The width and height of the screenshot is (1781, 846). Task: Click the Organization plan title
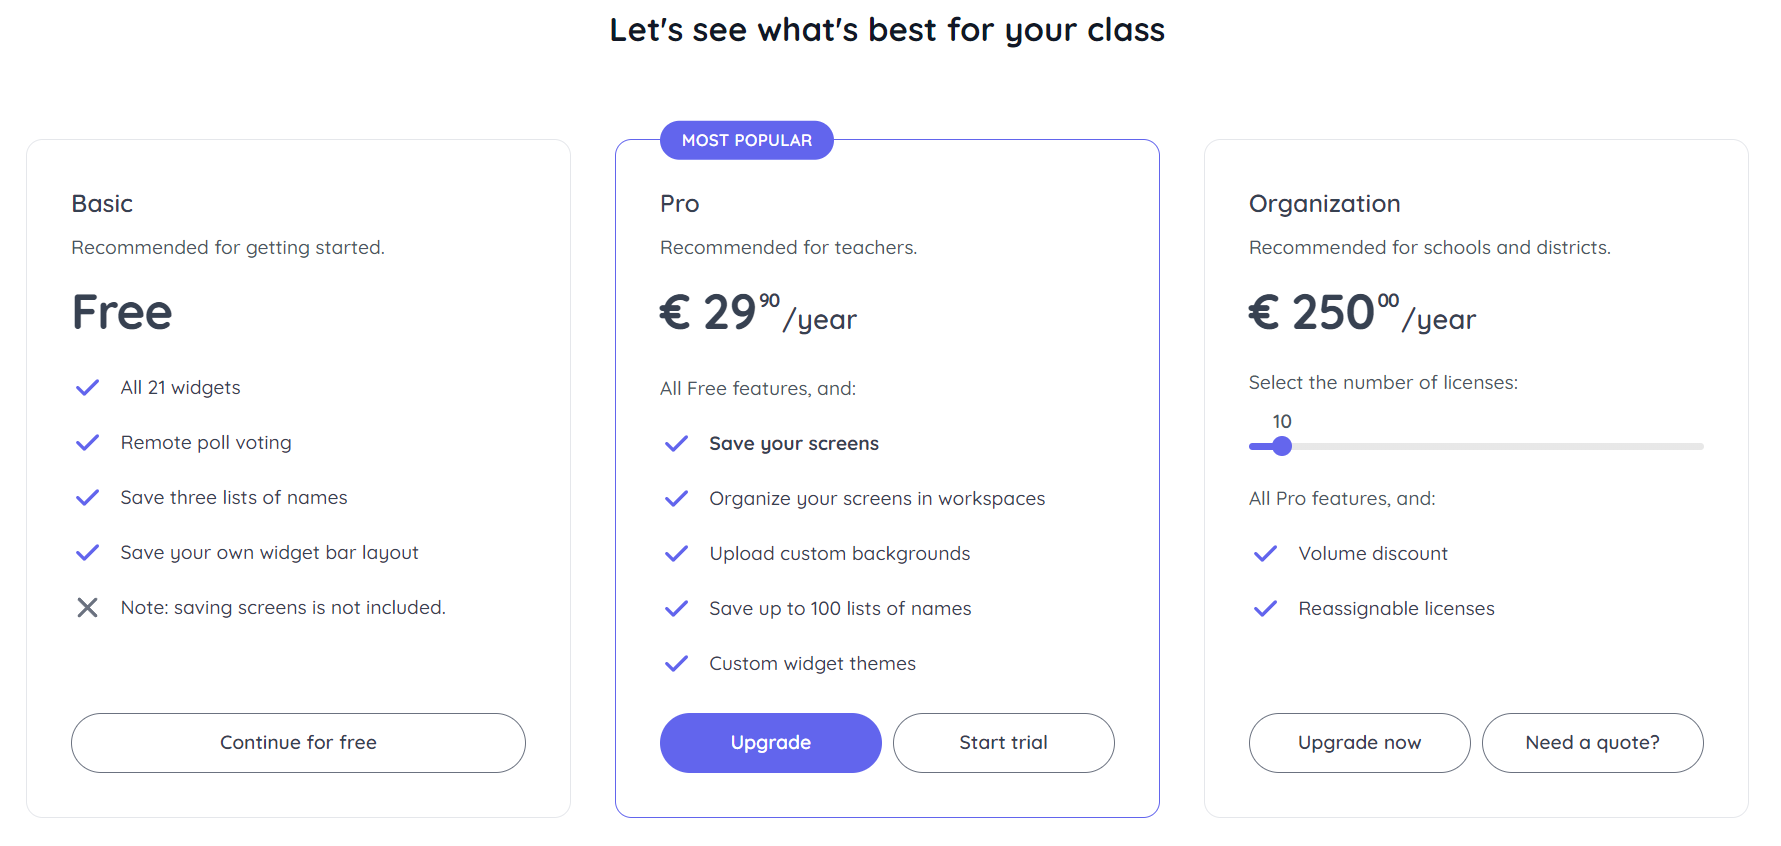[1324, 204]
